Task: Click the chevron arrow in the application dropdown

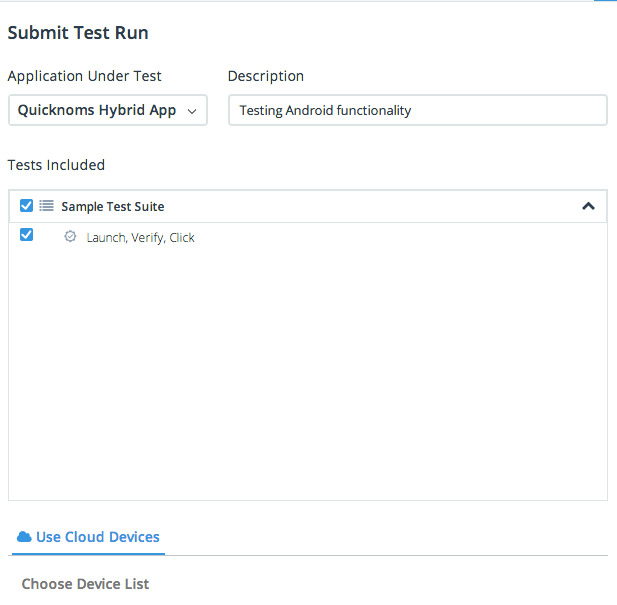Action: [192, 111]
